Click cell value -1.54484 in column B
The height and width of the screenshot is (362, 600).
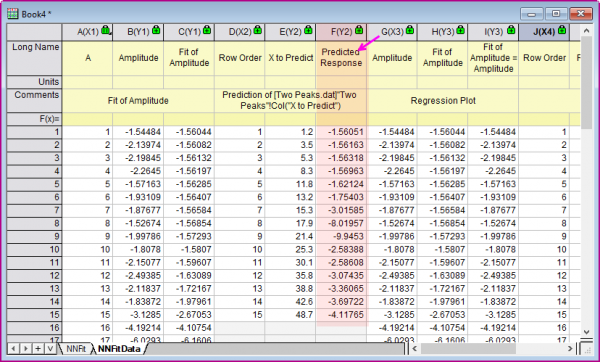click(138, 132)
